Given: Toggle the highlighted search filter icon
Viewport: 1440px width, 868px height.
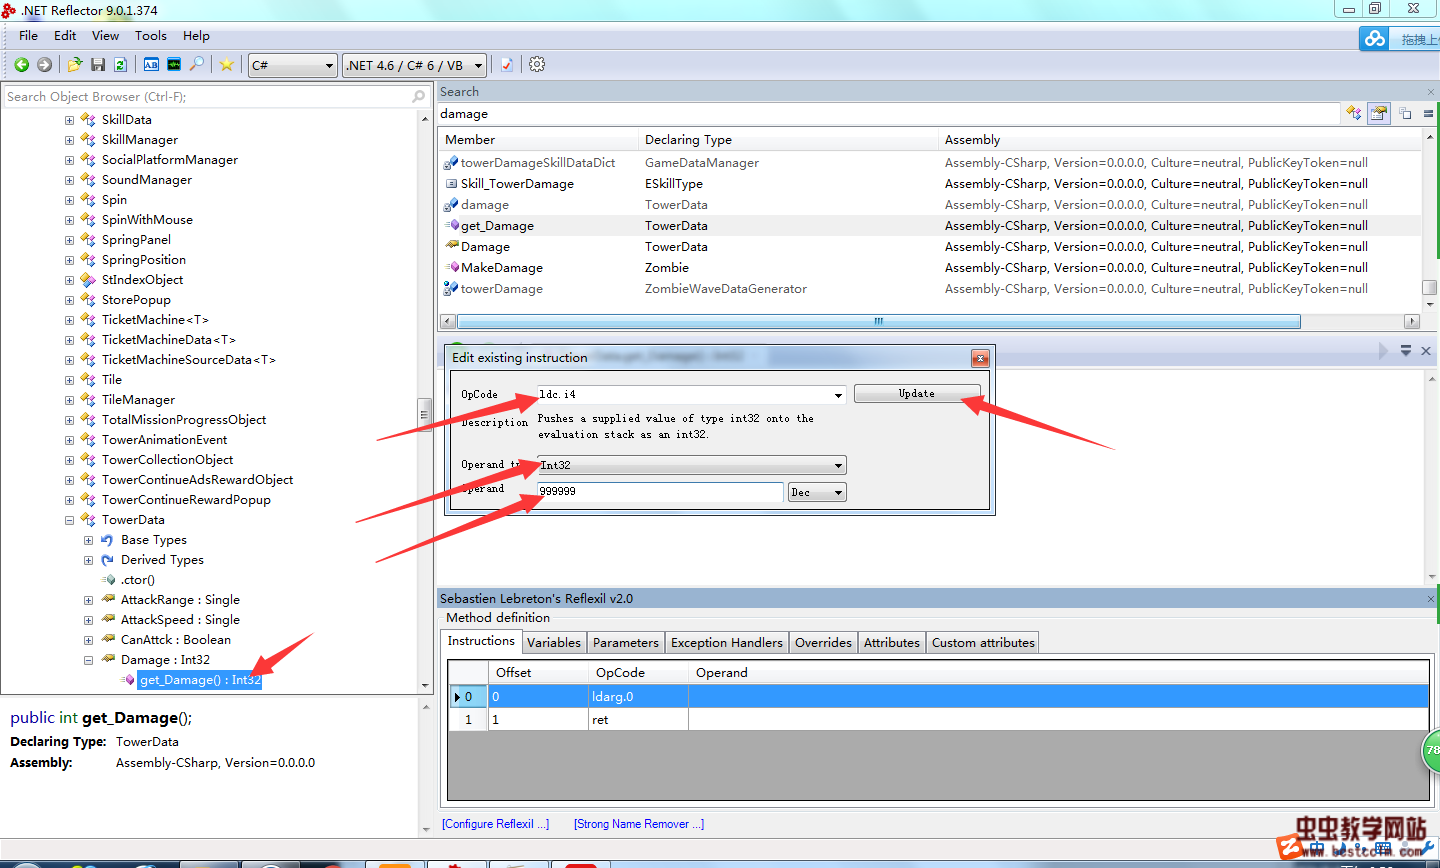Looking at the screenshot, I should click(1379, 114).
